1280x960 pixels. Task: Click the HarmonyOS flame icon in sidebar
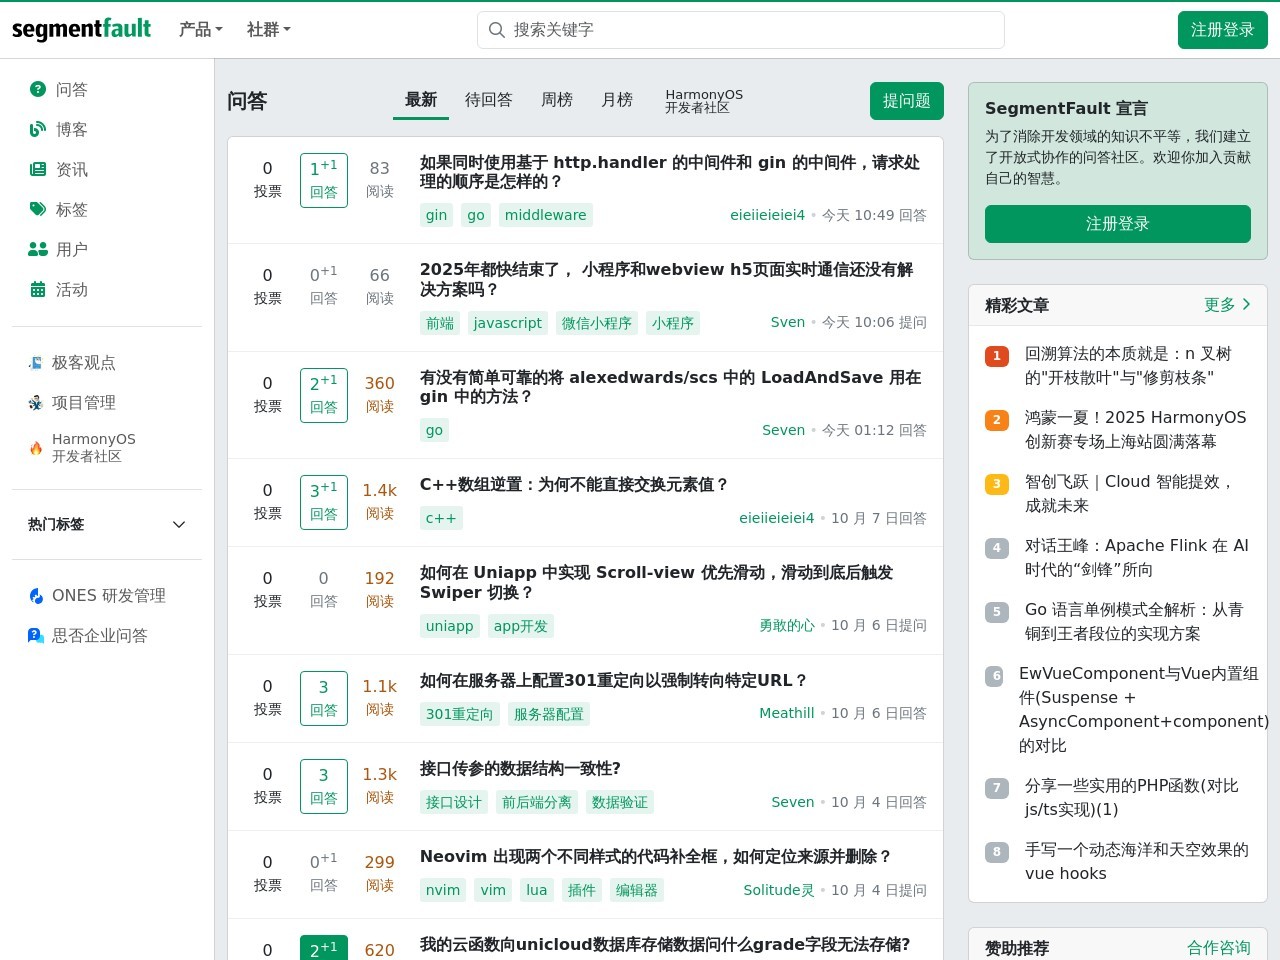36,448
